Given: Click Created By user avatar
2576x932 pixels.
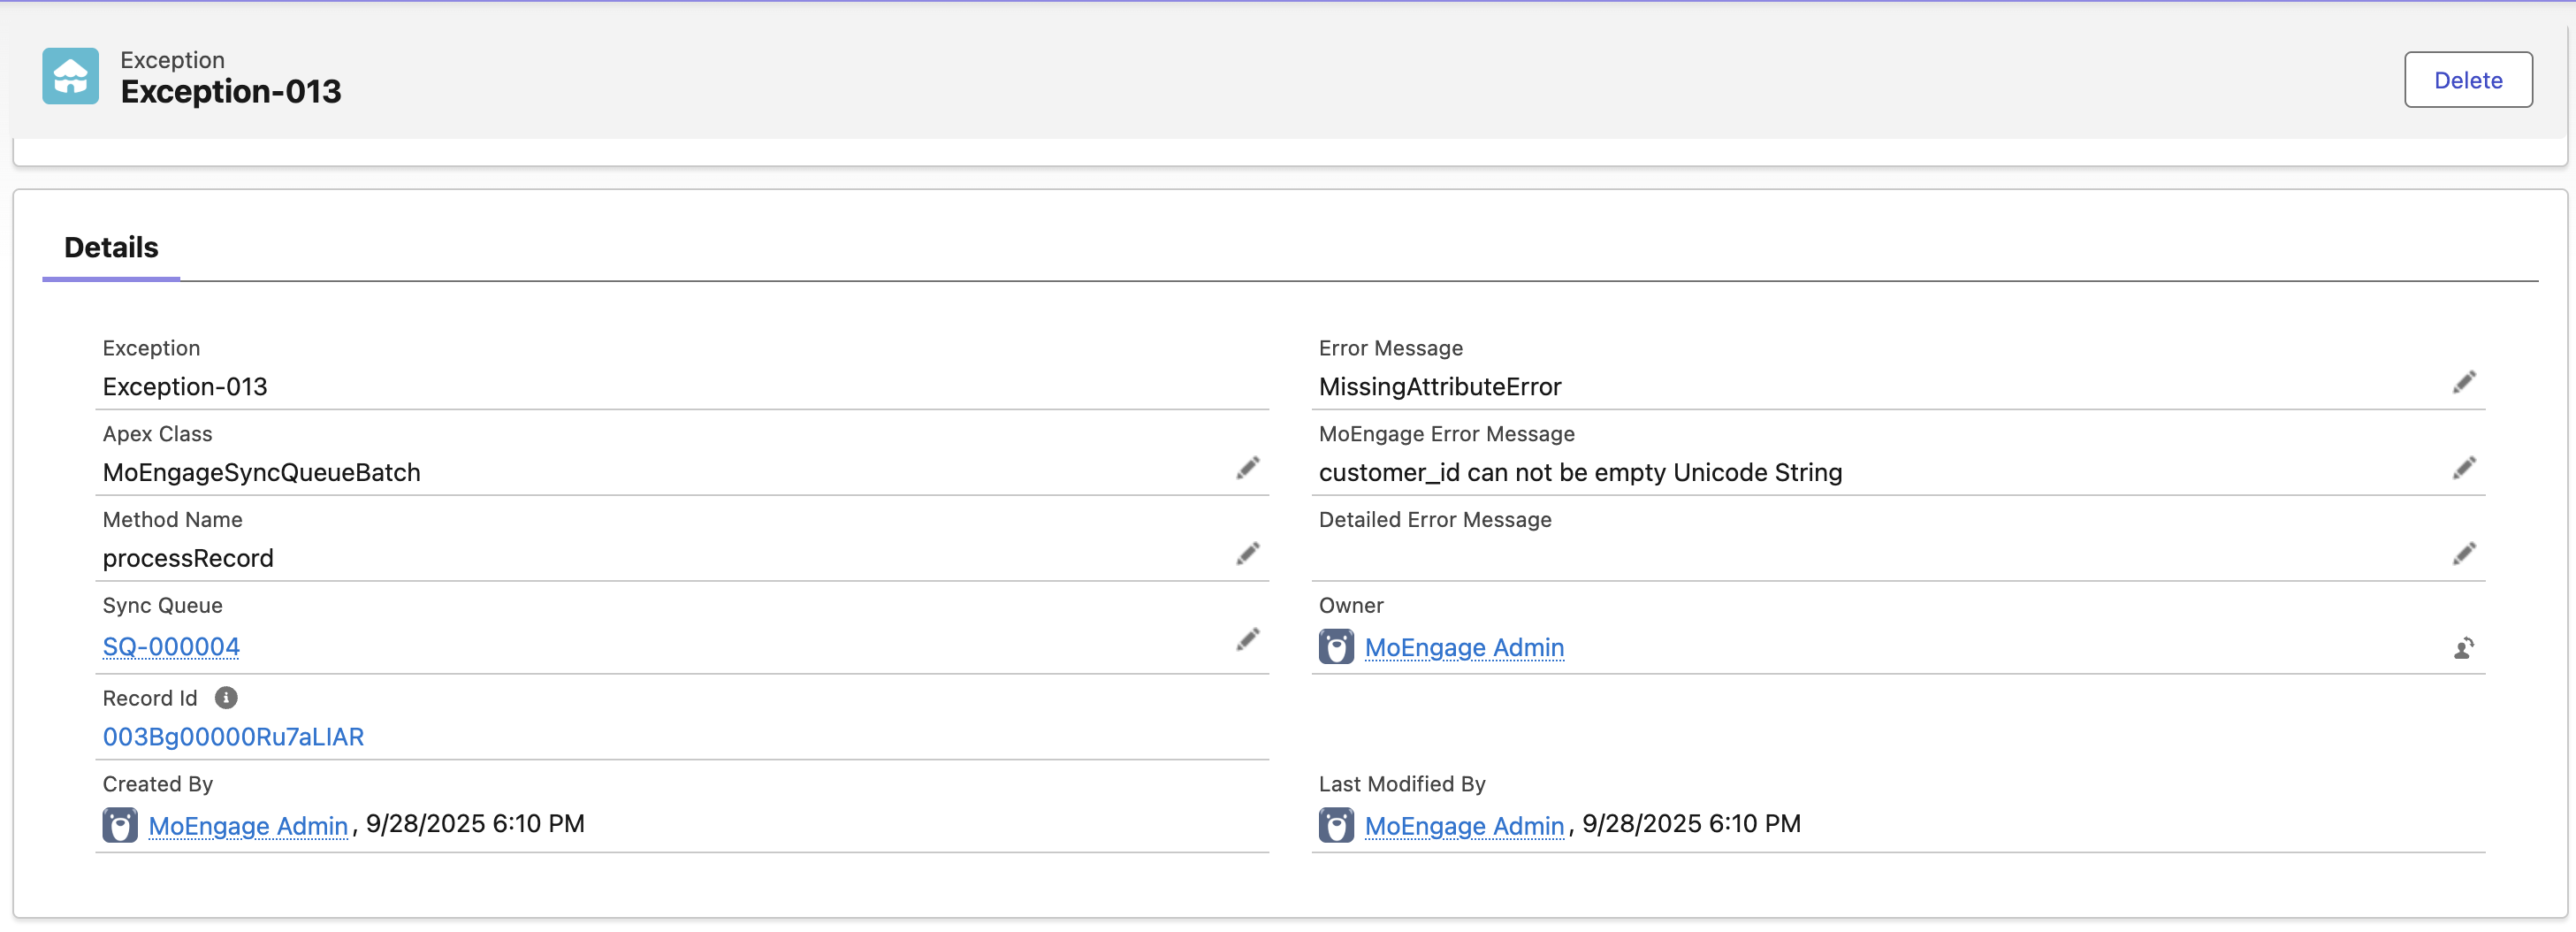Looking at the screenshot, I should tap(120, 825).
